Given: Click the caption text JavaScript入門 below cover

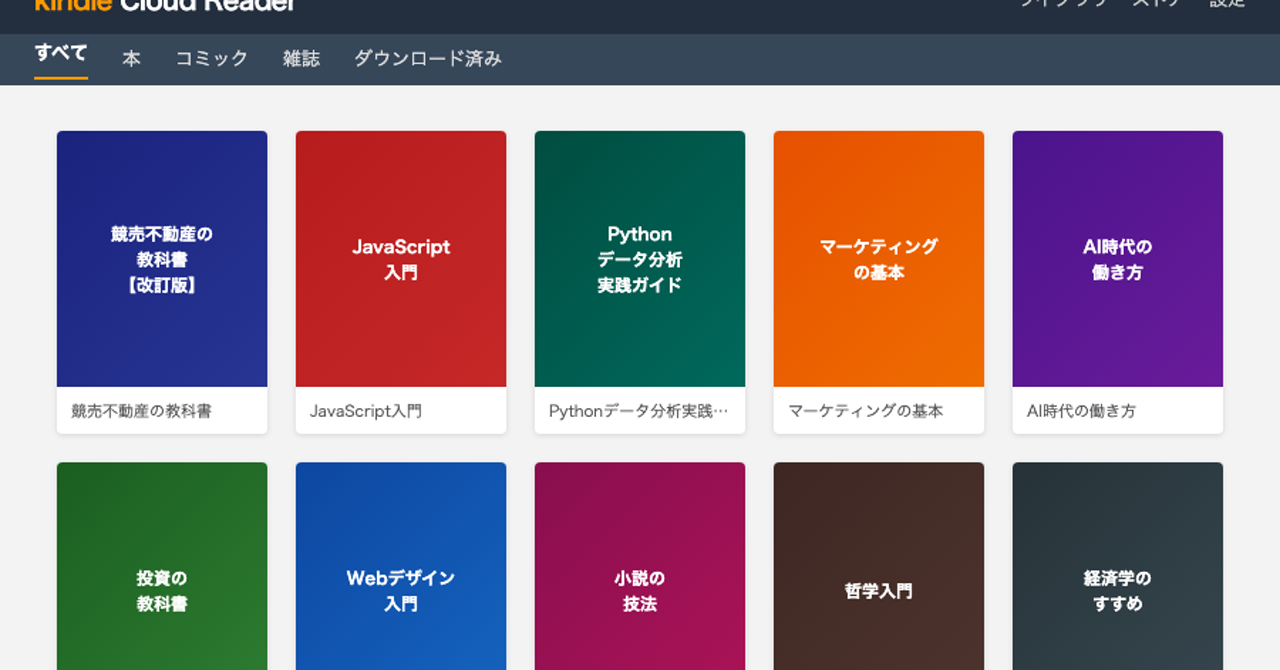Looking at the screenshot, I should click(366, 411).
